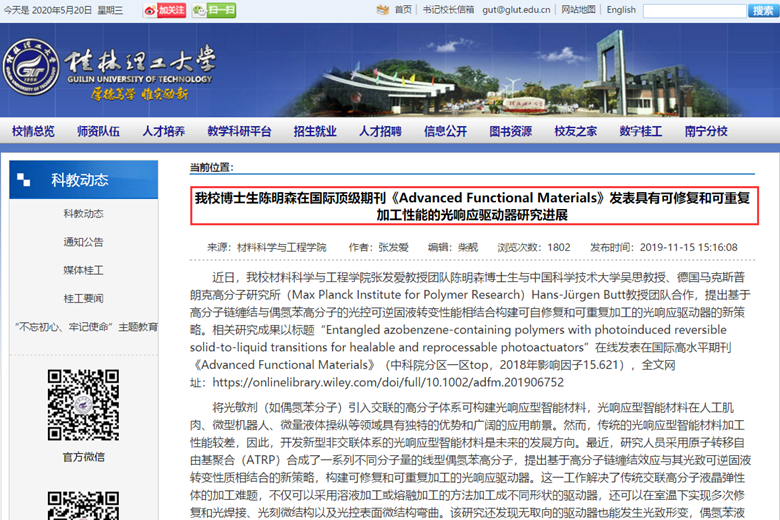Switch site language to English
The height and width of the screenshot is (520, 780).
(621, 10)
